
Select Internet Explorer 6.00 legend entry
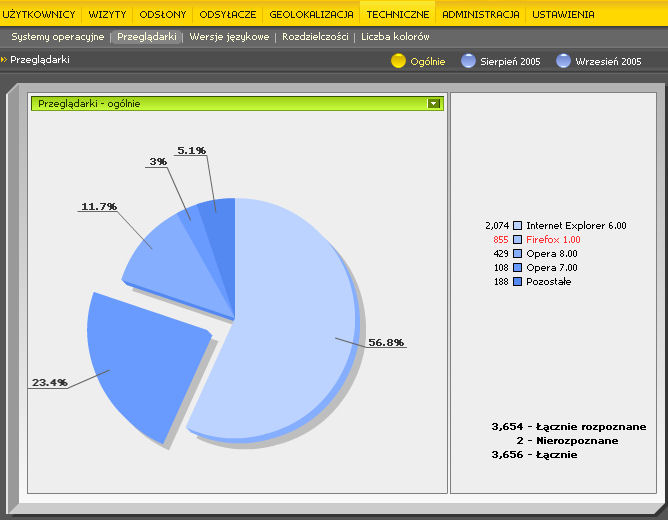point(576,225)
